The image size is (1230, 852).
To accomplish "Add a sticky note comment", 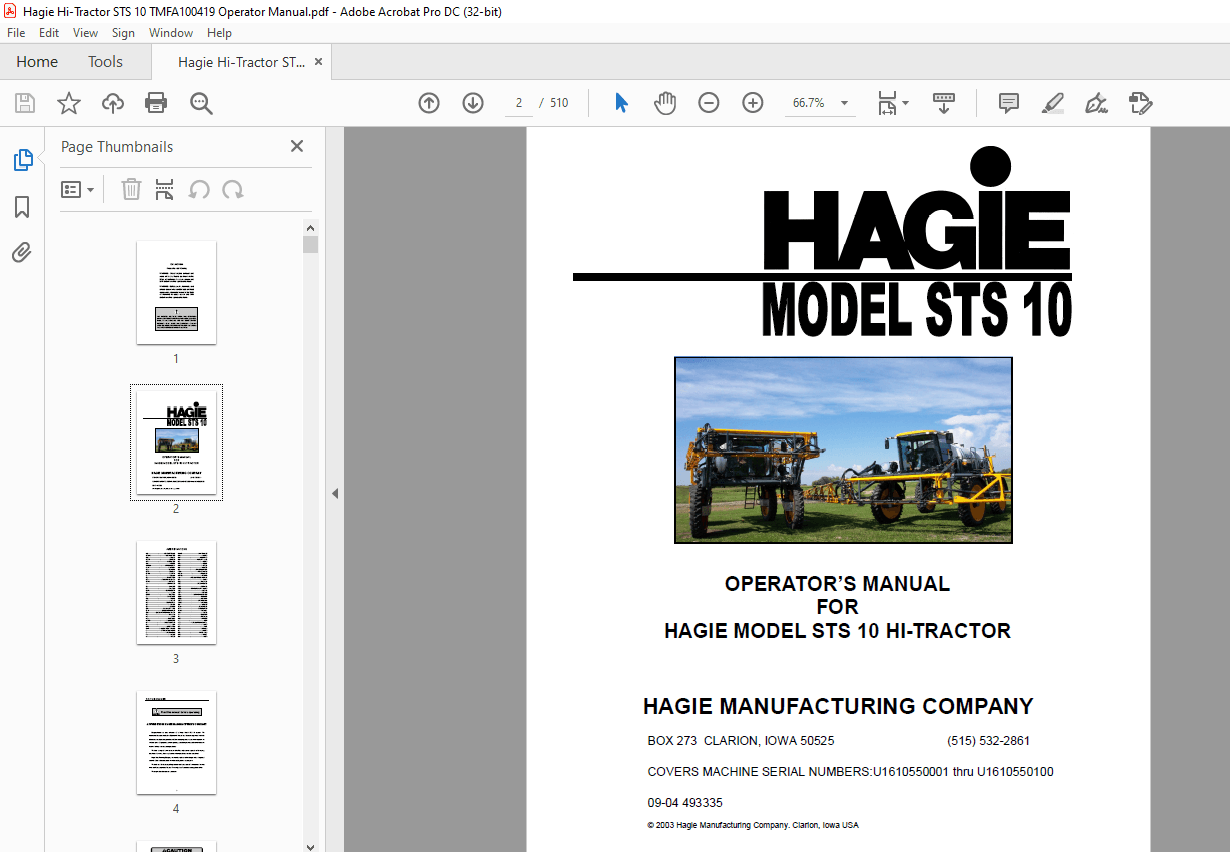I will point(1008,102).
